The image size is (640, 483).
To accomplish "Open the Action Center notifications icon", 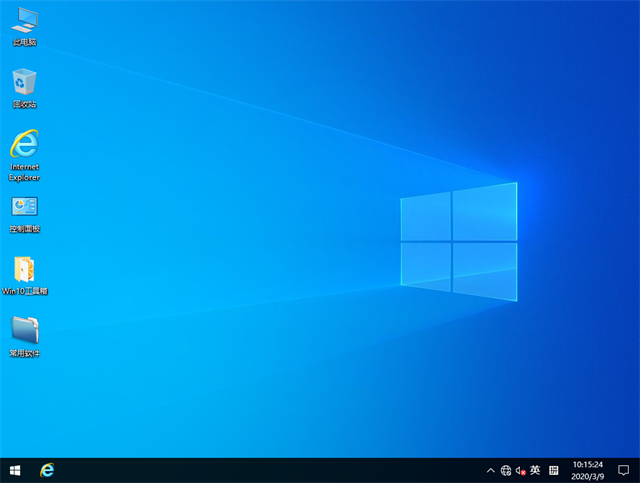I will click(x=623, y=470).
